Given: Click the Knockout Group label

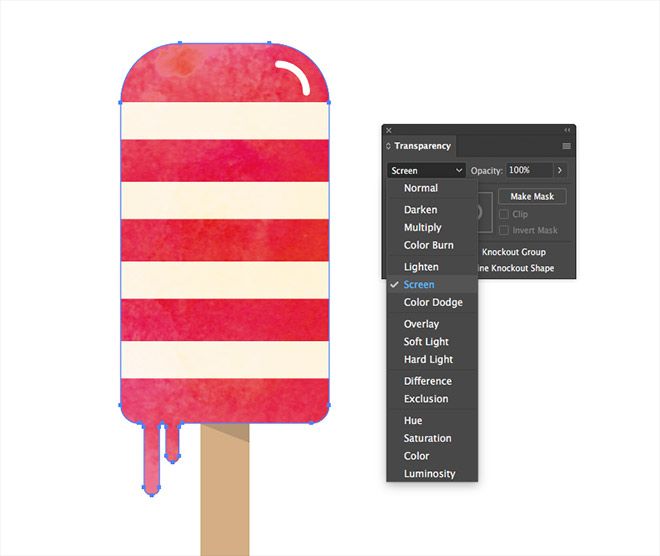Looking at the screenshot, I should [514, 252].
